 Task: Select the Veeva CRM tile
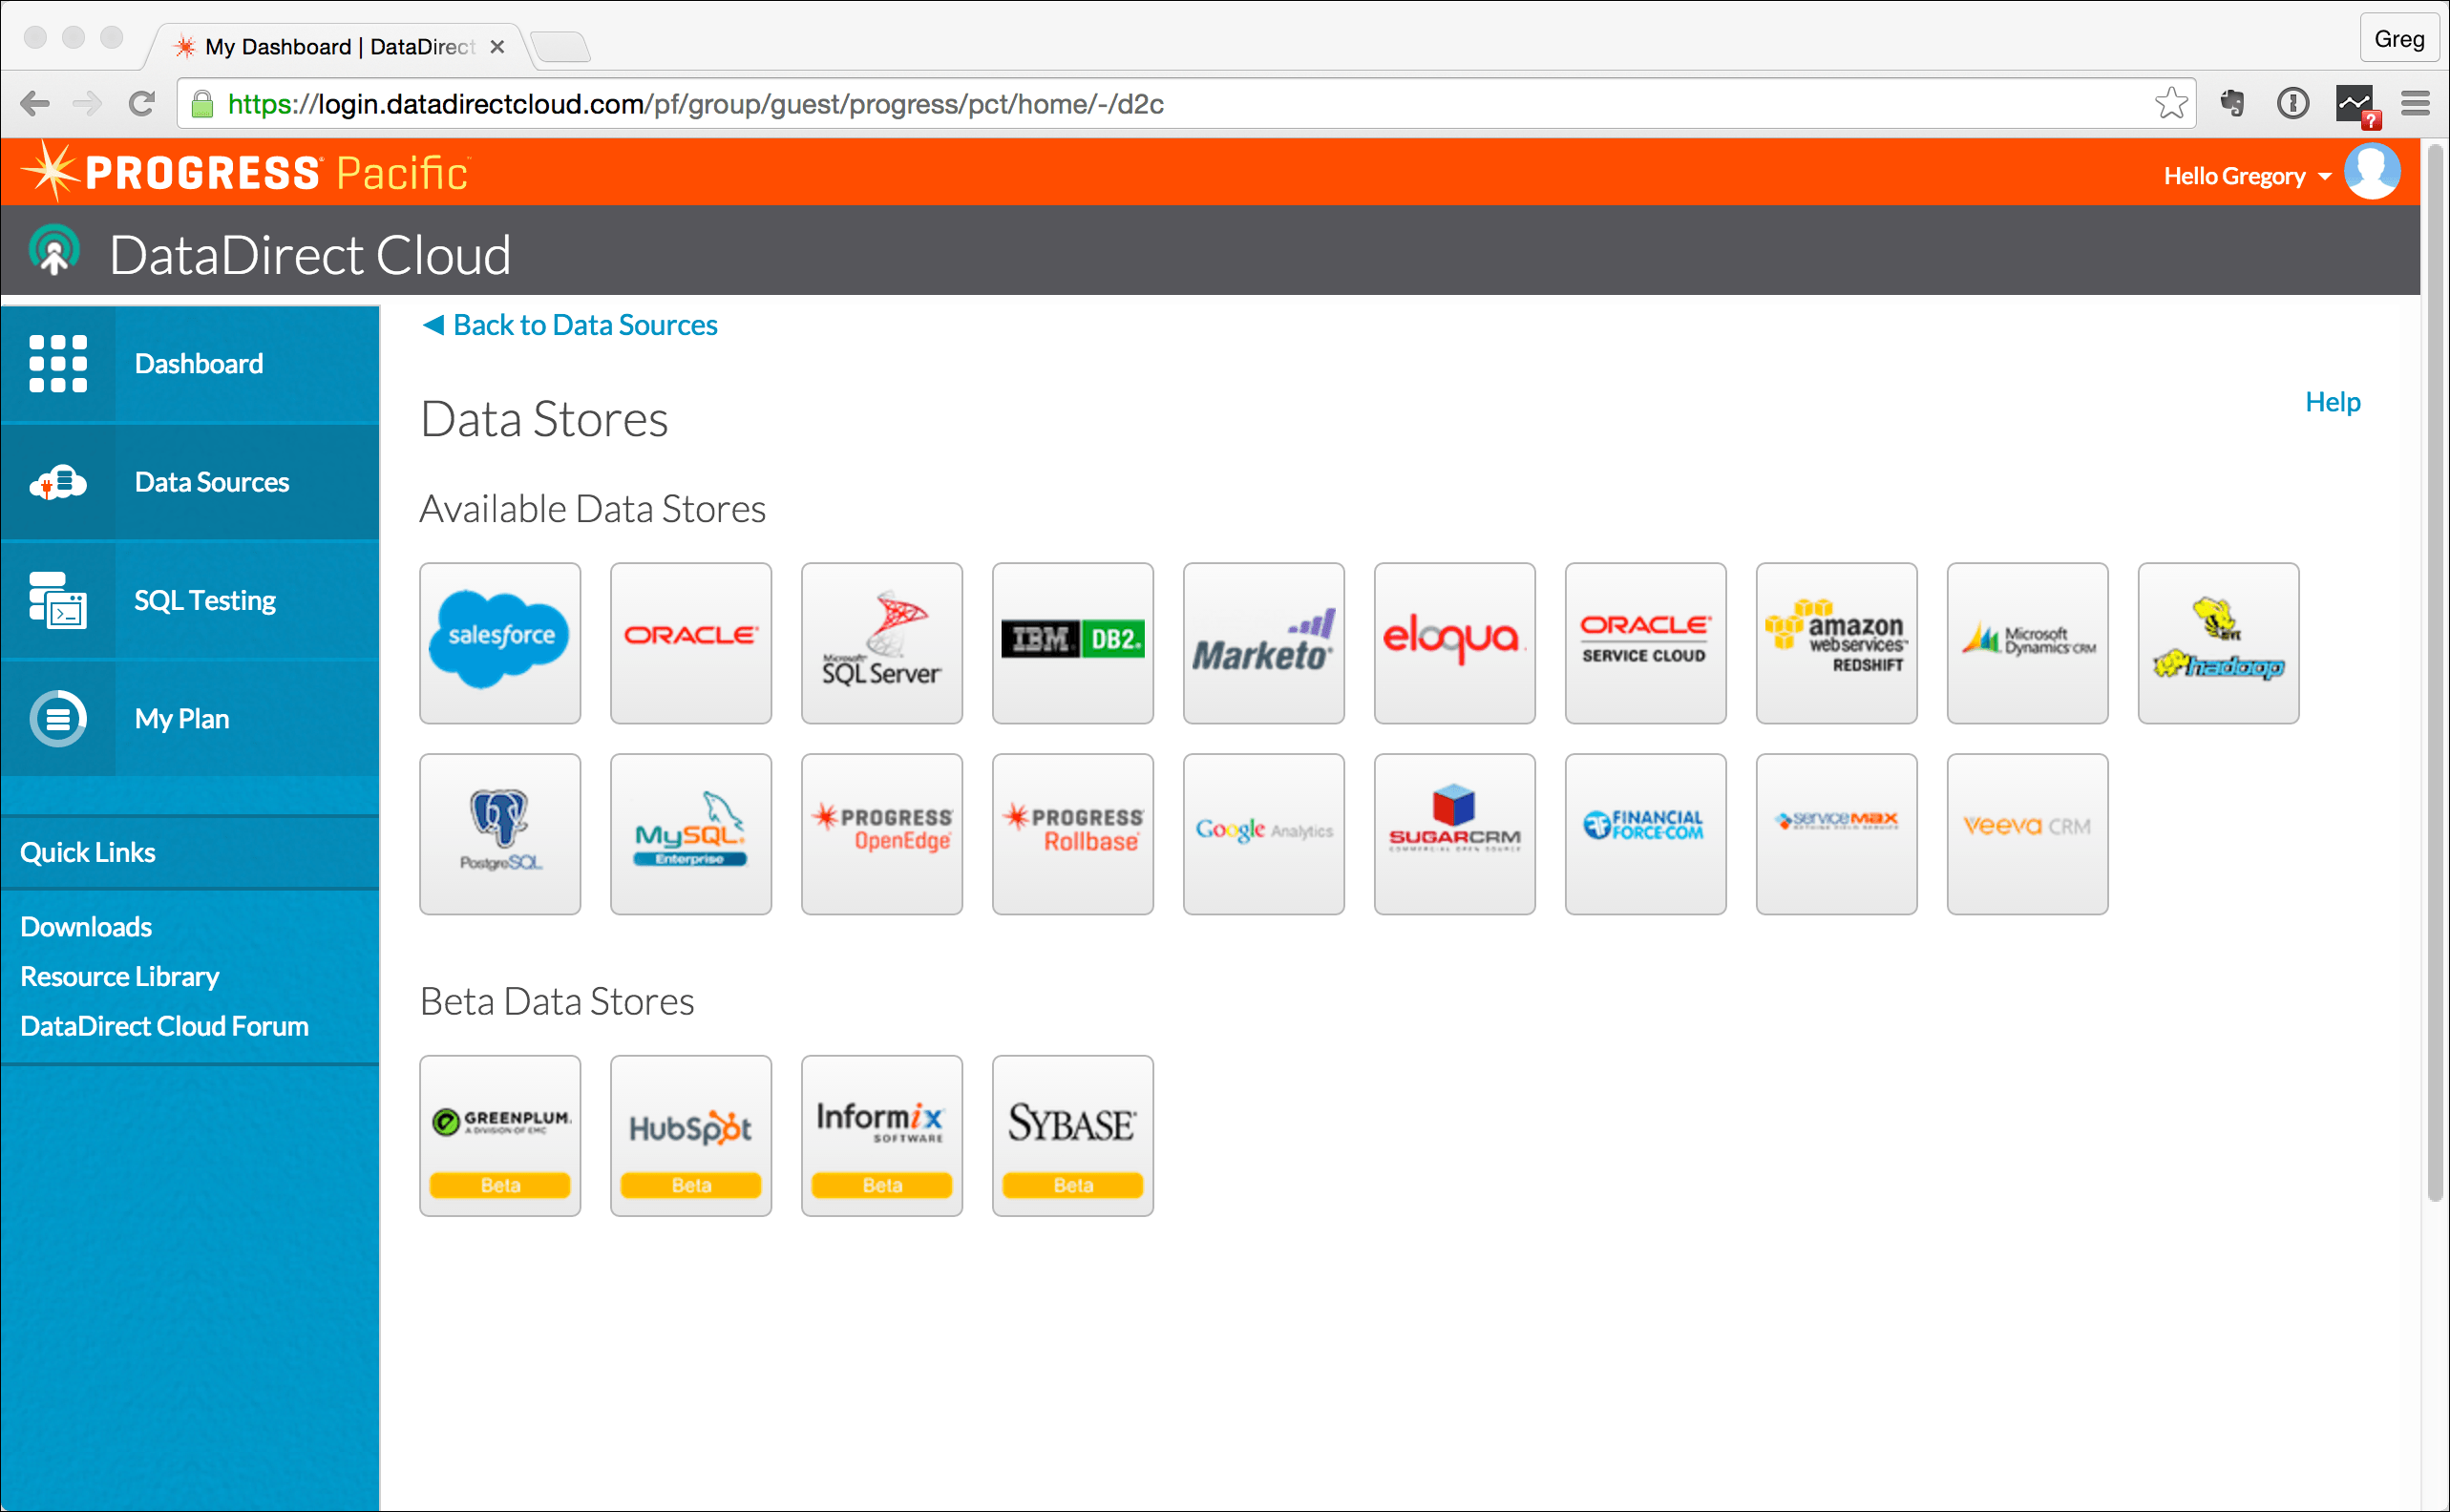coord(2028,834)
